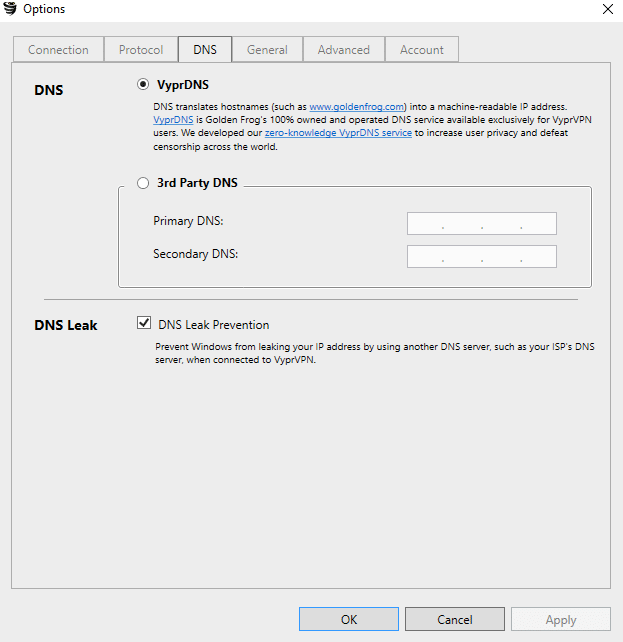Choose the 3rd Party DNS option
This screenshot has height=642, width=623.
(x=143, y=183)
